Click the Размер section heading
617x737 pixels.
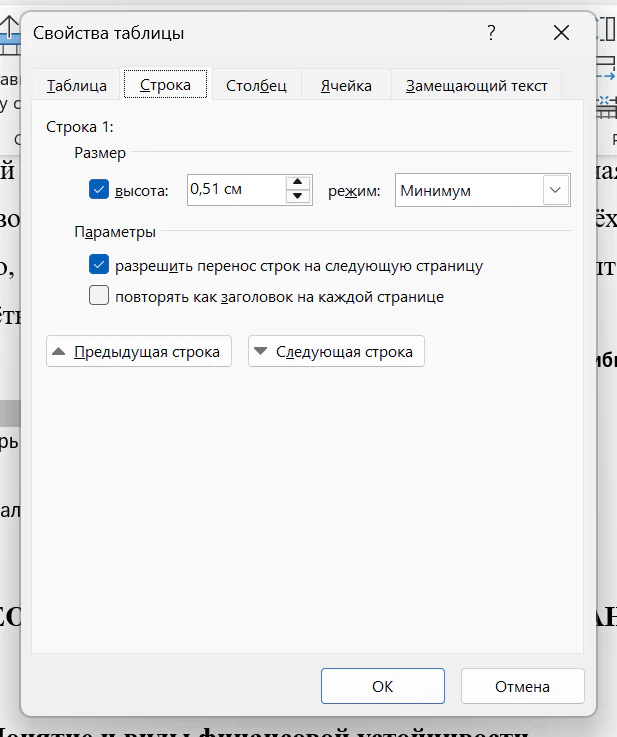point(100,153)
